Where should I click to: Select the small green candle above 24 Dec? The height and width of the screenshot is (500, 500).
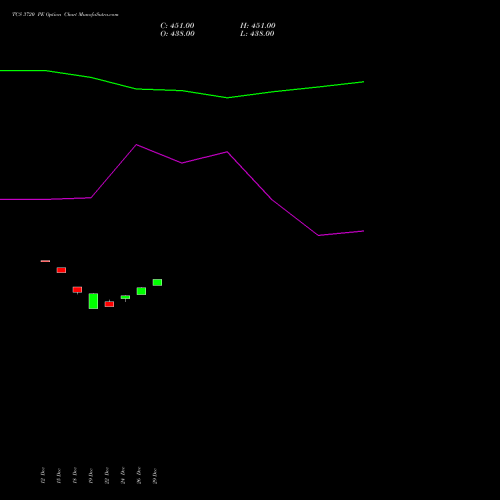point(125,297)
